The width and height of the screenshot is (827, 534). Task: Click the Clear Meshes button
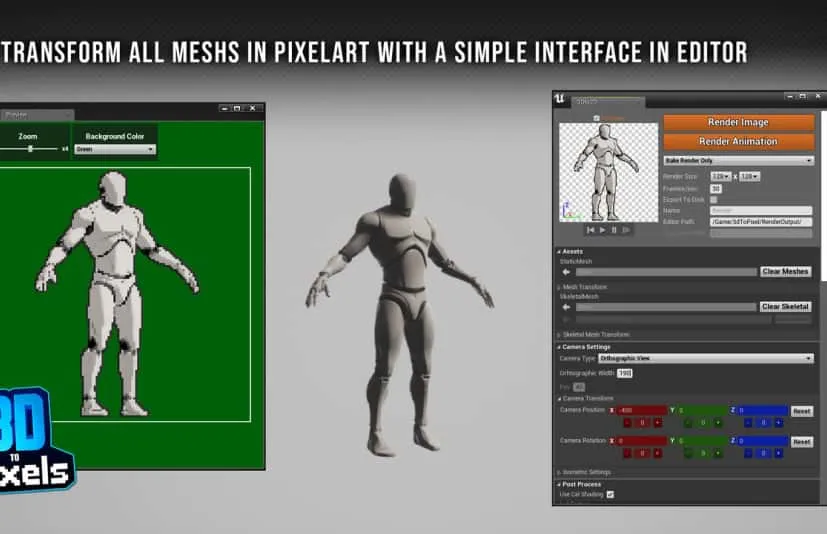tap(785, 271)
